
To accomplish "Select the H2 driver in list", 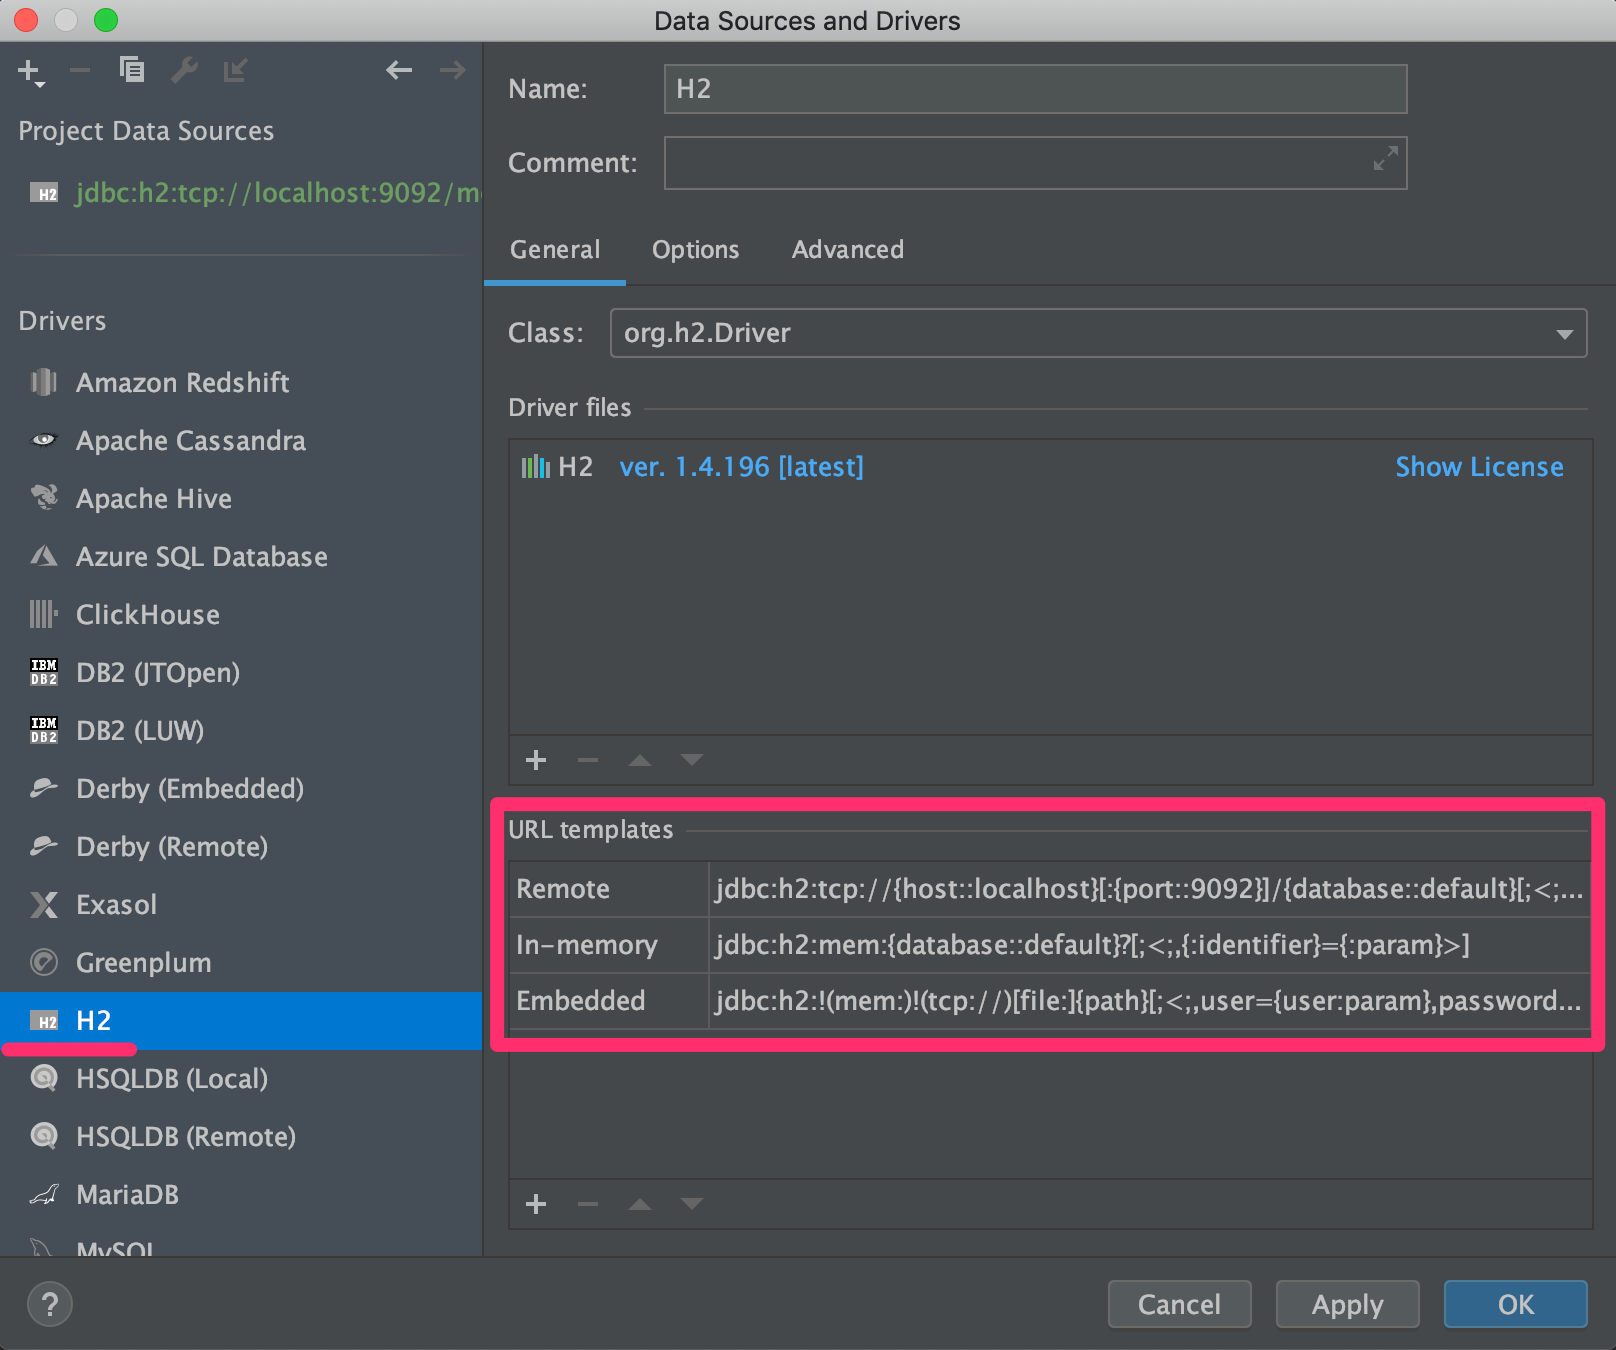I will point(241,1021).
